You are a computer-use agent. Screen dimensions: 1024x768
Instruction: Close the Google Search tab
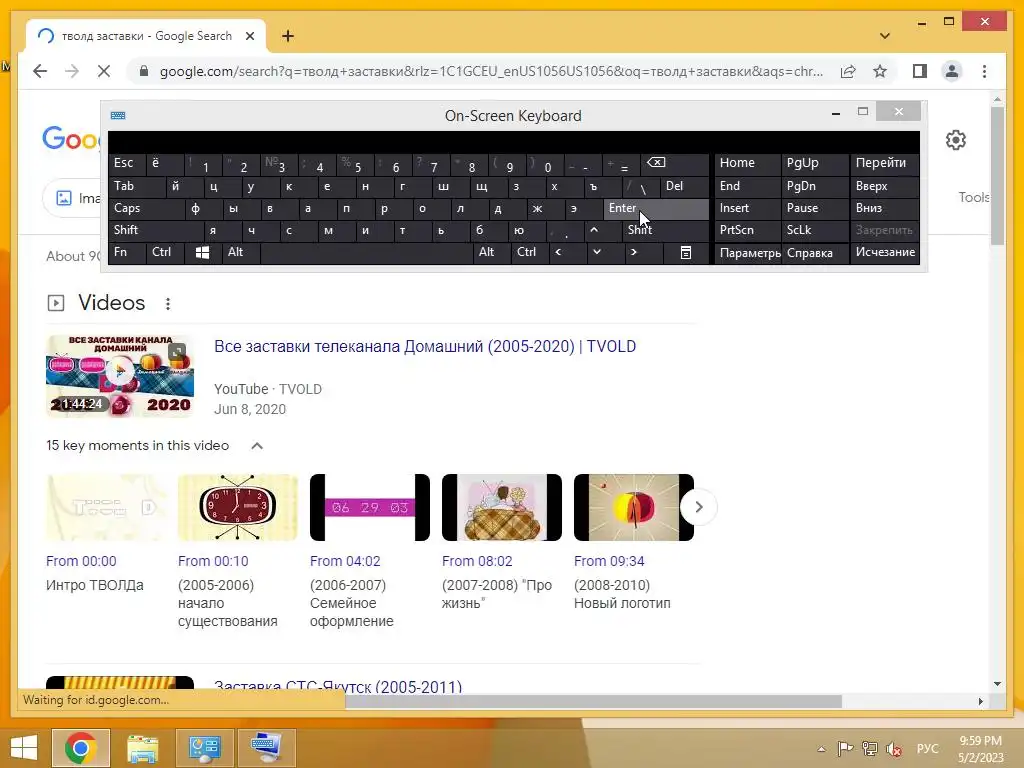click(249, 36)
